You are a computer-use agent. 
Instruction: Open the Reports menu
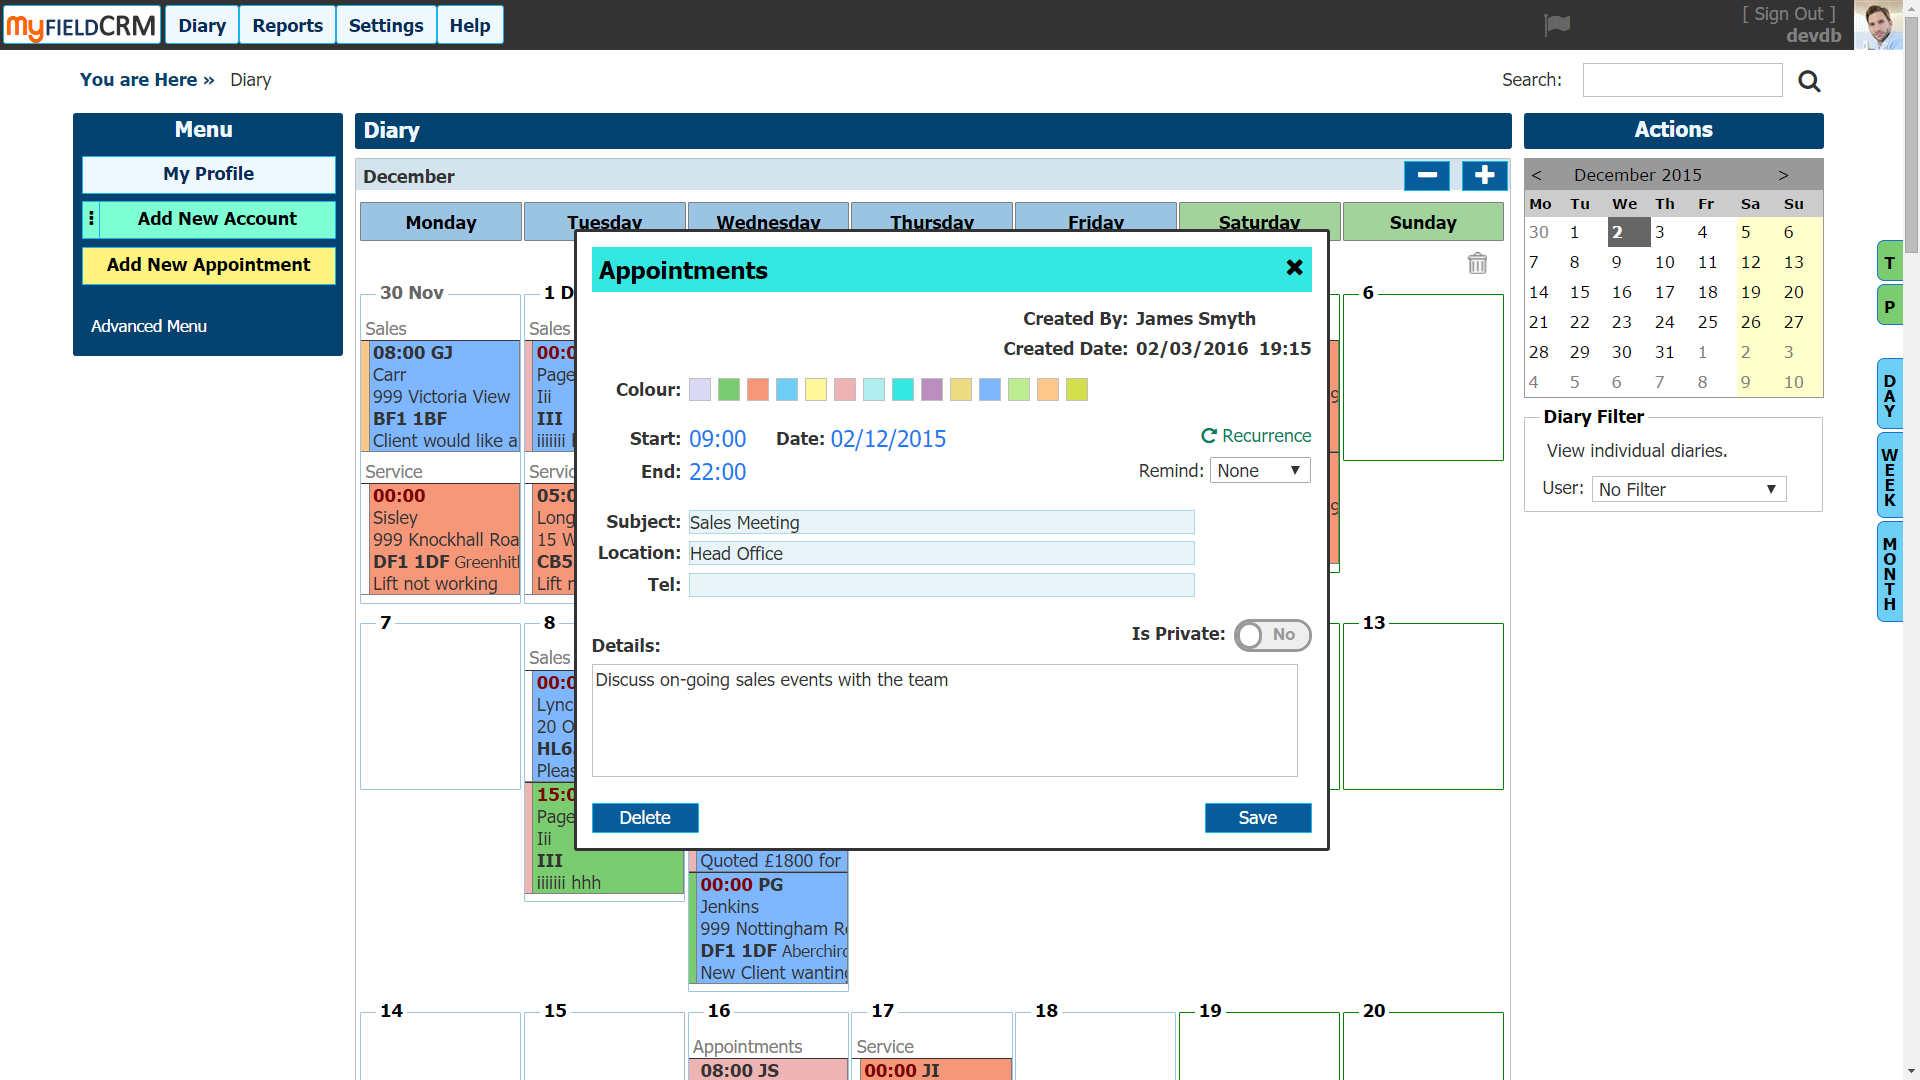pos(287,26)
